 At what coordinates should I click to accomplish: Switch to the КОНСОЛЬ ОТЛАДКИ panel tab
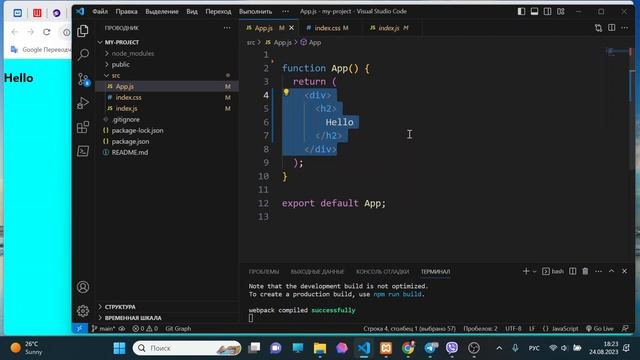[382, 271]
